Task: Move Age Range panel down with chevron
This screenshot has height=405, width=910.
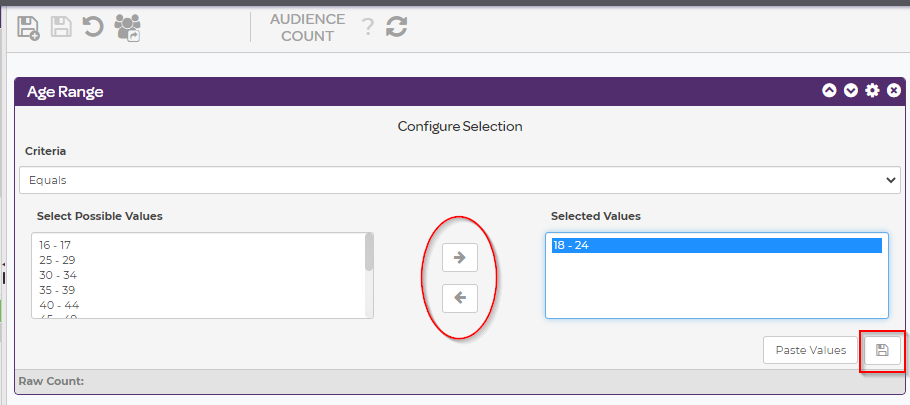Action: coord(851,91)
